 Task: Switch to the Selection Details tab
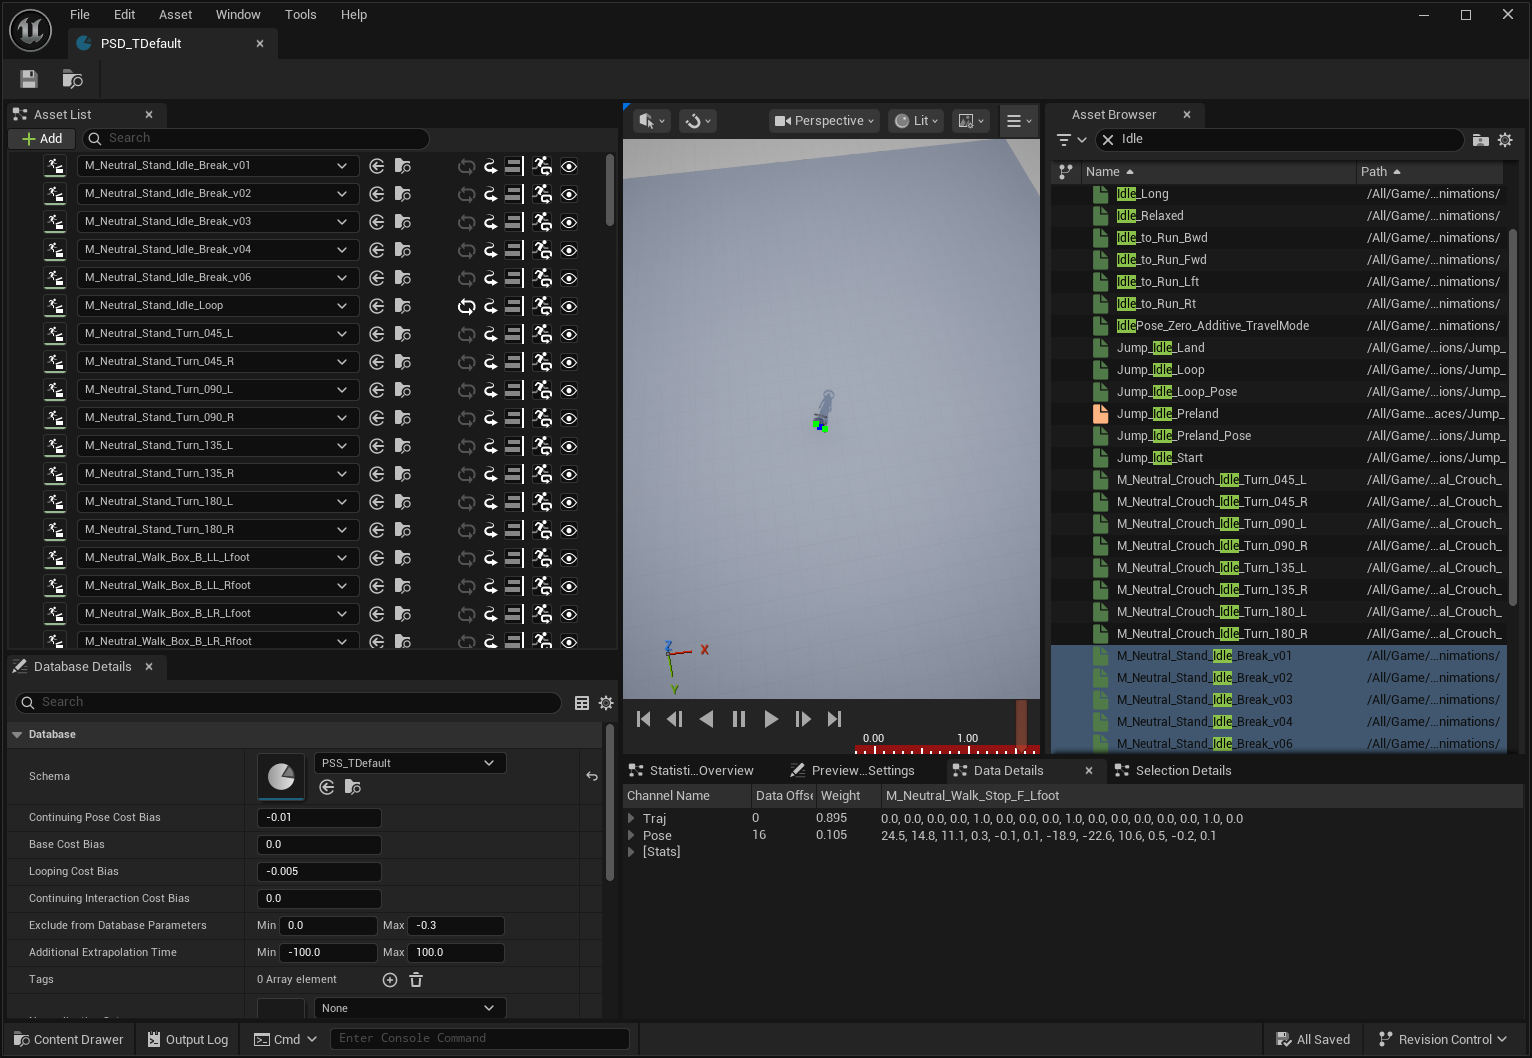(1183, 770)
